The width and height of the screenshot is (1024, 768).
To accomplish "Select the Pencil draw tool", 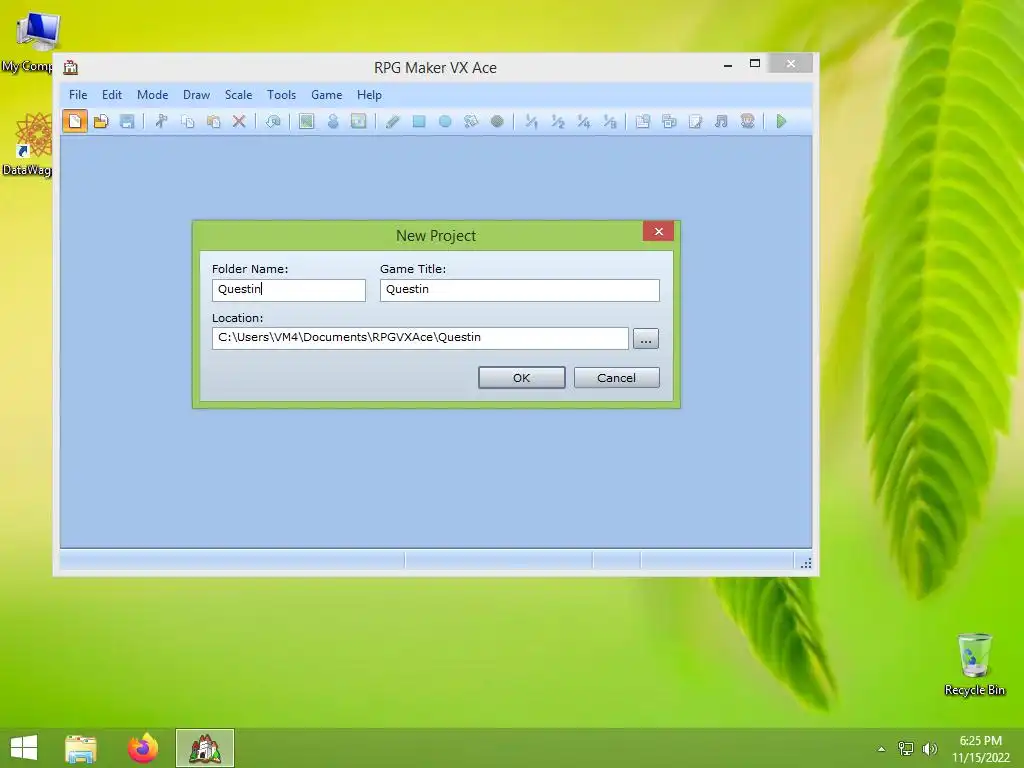I will [x=392, y=121].
